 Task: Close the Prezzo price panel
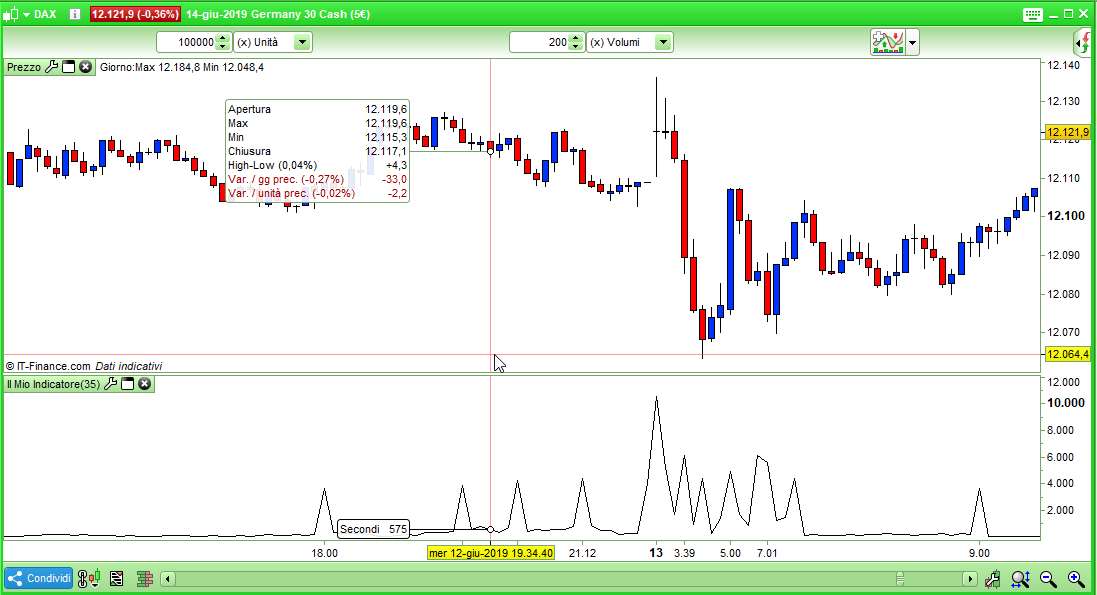click(85, 67)
